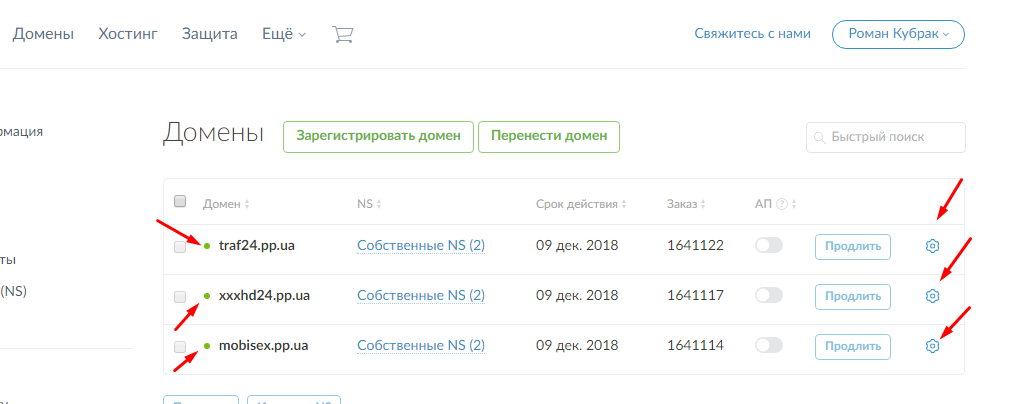Open settings gear for mobisex.pp.ua
The width and height of the screenshot is (1028, 404).
(x=932, y=346)
